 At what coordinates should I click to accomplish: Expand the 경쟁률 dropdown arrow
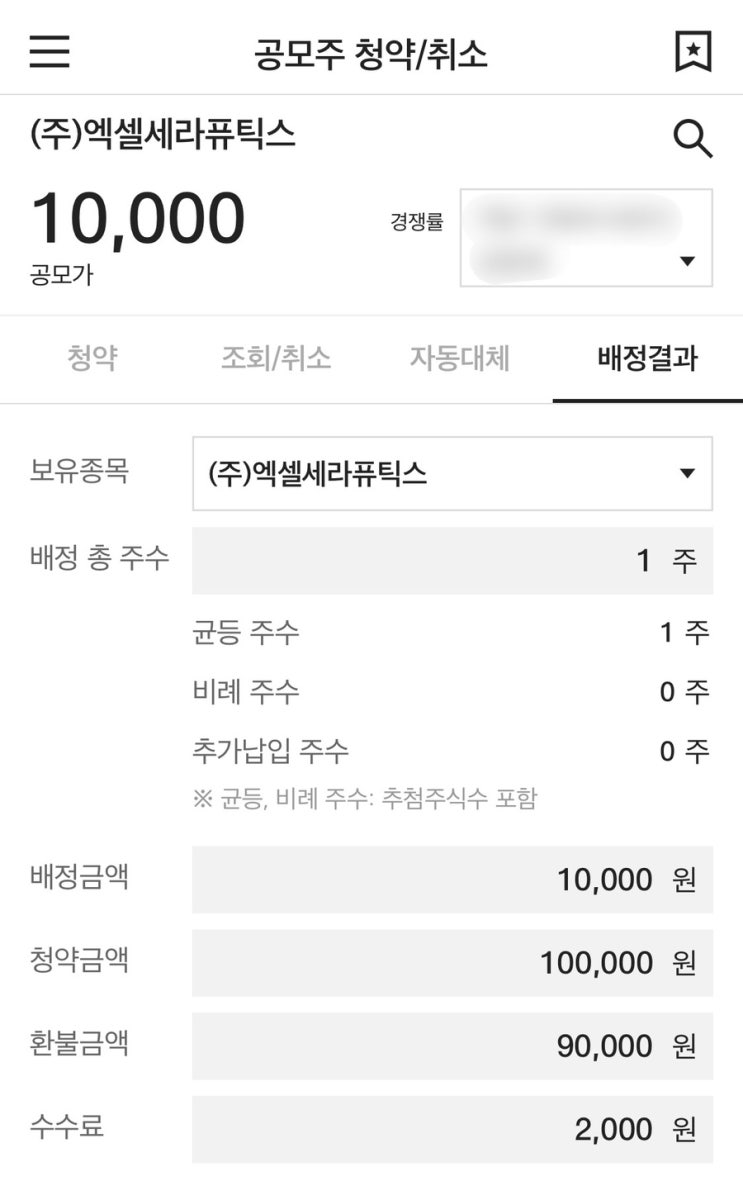pyautogui.click(x=686, y=261)
